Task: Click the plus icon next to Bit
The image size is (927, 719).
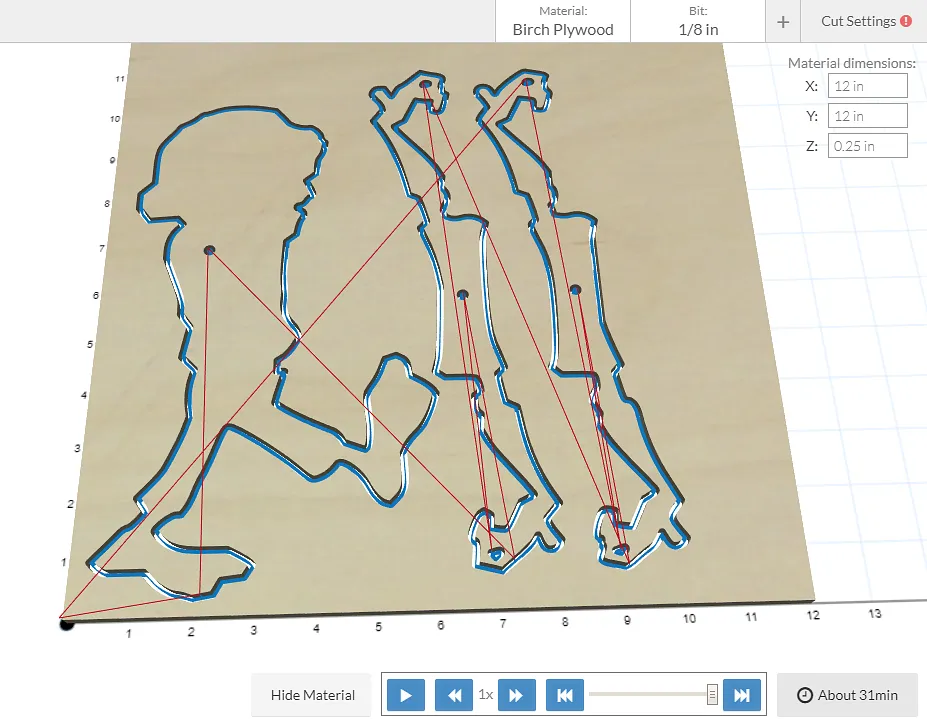Action: pos(783,22)
